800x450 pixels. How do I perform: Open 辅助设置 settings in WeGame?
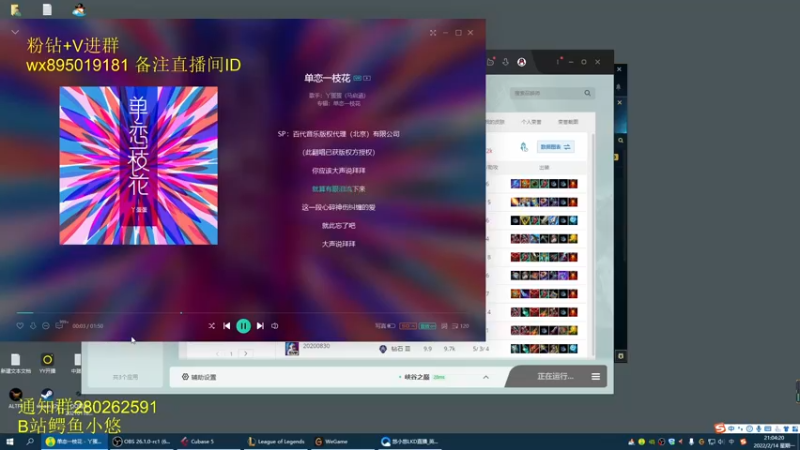pos(199,377)
